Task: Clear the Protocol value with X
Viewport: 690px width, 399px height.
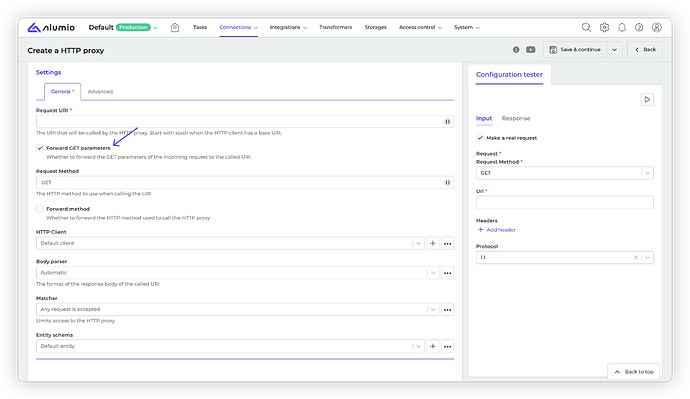Action: pos(635,257)
